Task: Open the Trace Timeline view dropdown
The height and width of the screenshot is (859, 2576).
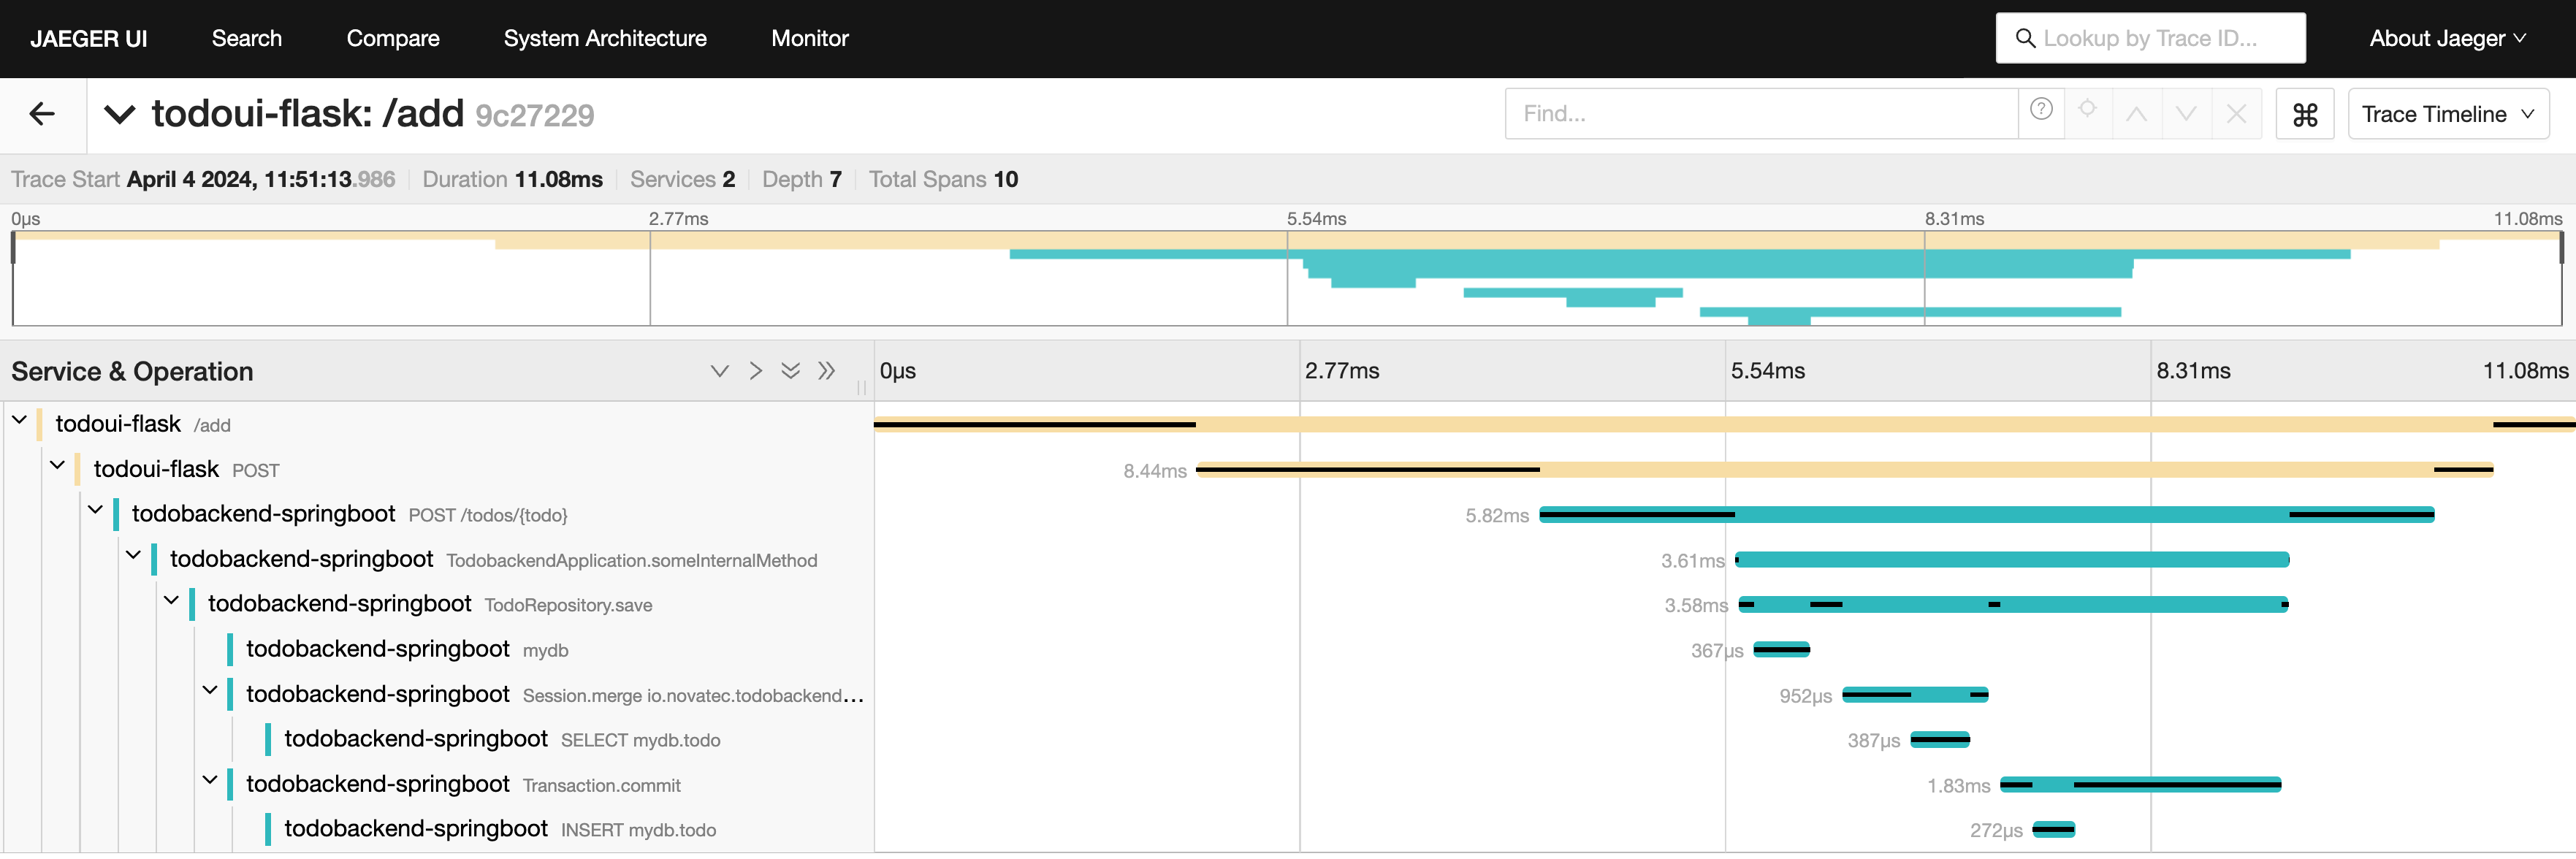Action: point(2447,114)
